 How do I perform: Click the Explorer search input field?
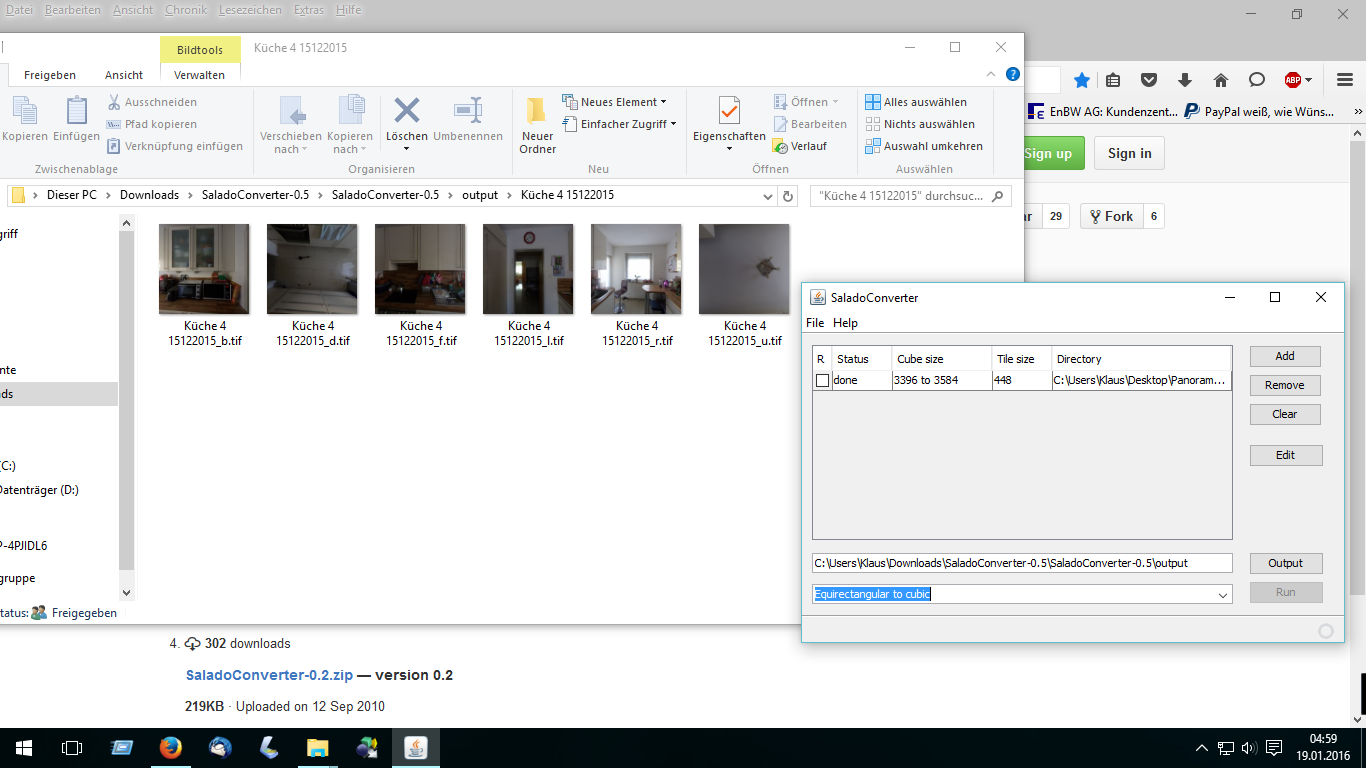point(900,196)
